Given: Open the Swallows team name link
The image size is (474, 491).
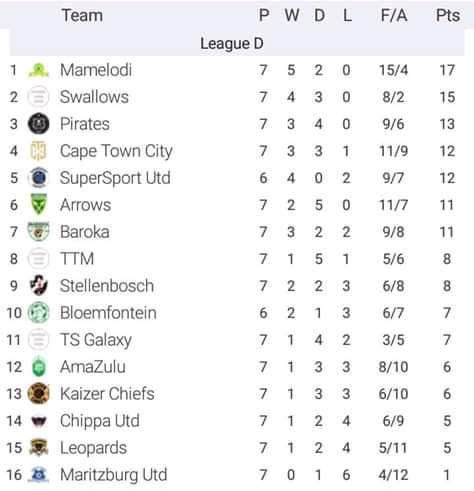Looking at the screenshot, I should 94,97.
